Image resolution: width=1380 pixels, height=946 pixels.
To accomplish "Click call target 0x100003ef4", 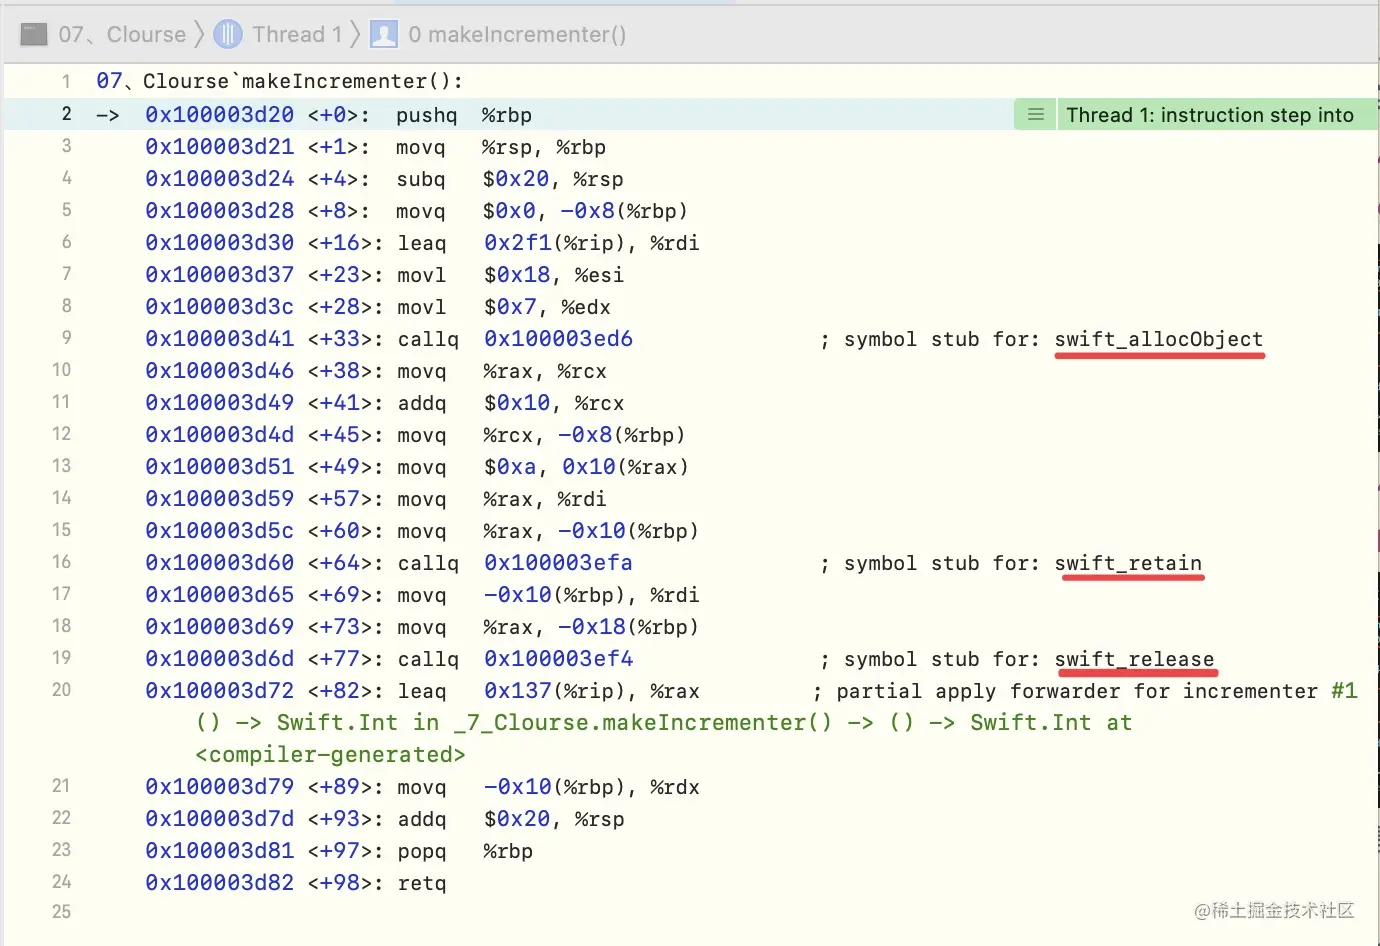I will (558, 659).
